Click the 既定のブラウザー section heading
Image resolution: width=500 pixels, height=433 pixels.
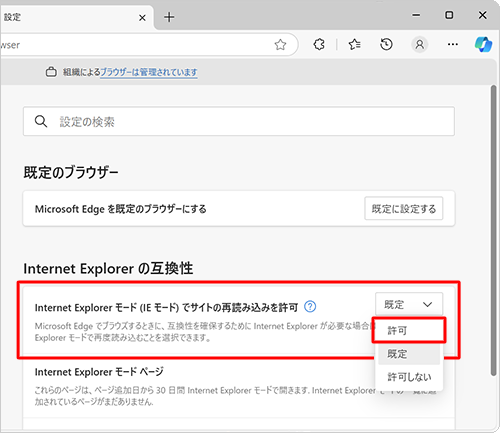click(71, 172)
